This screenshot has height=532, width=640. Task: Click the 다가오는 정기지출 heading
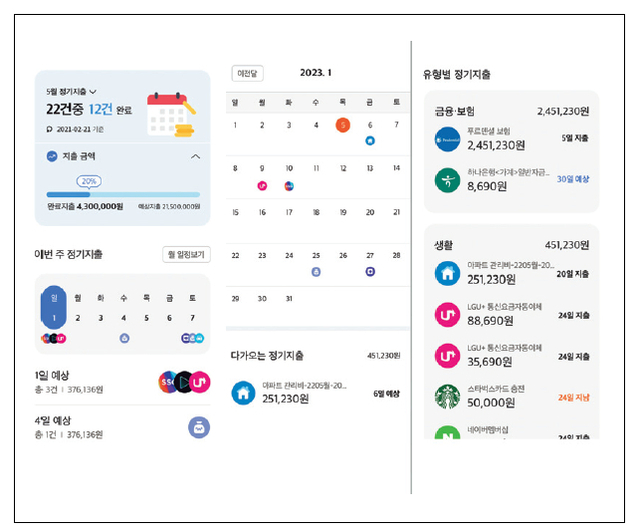(x=267, y=356)
